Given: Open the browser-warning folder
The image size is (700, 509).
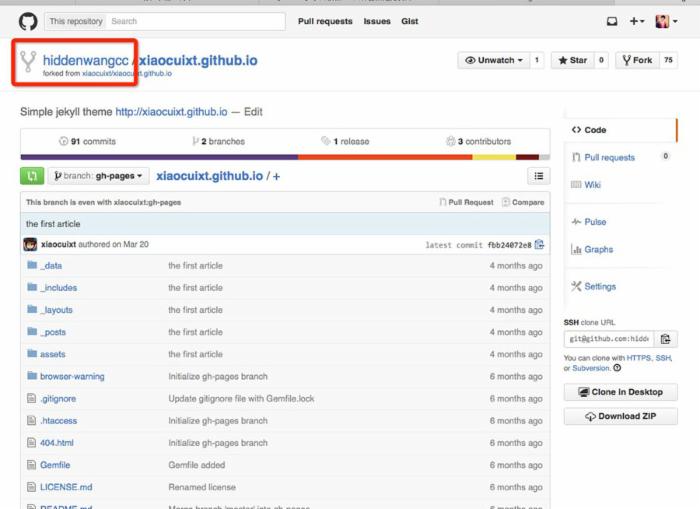Looking at the screenshot, I should coord(72,376).
